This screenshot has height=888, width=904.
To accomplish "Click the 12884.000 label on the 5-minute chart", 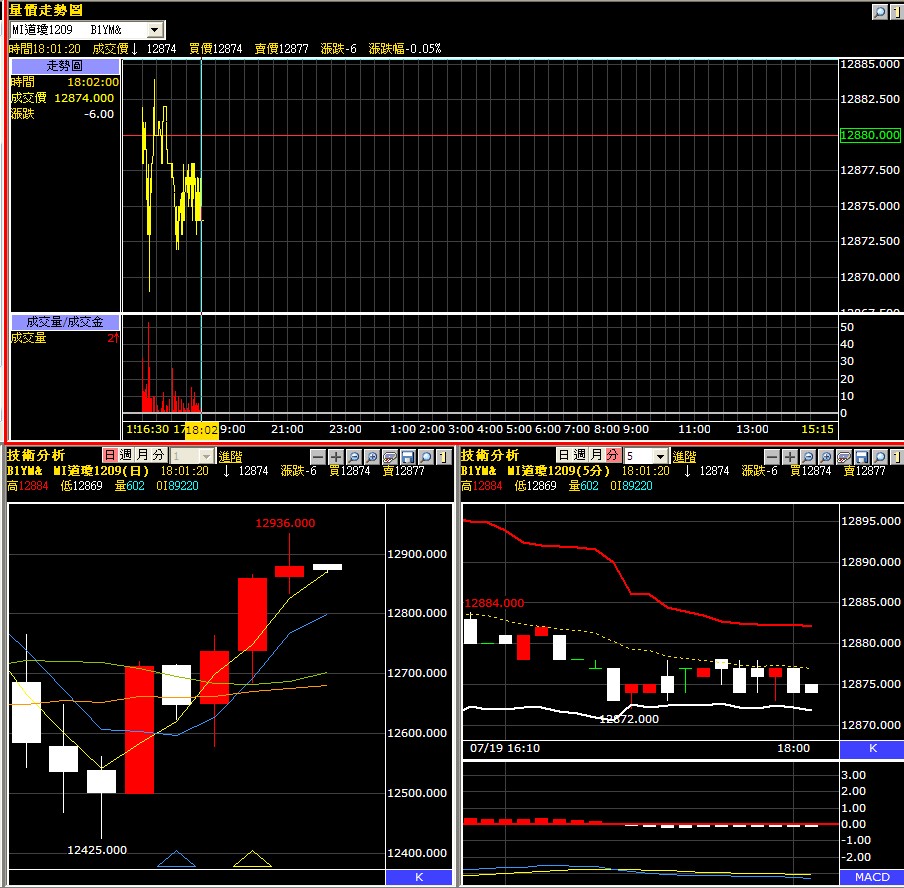I will click(x=494, y=603).
